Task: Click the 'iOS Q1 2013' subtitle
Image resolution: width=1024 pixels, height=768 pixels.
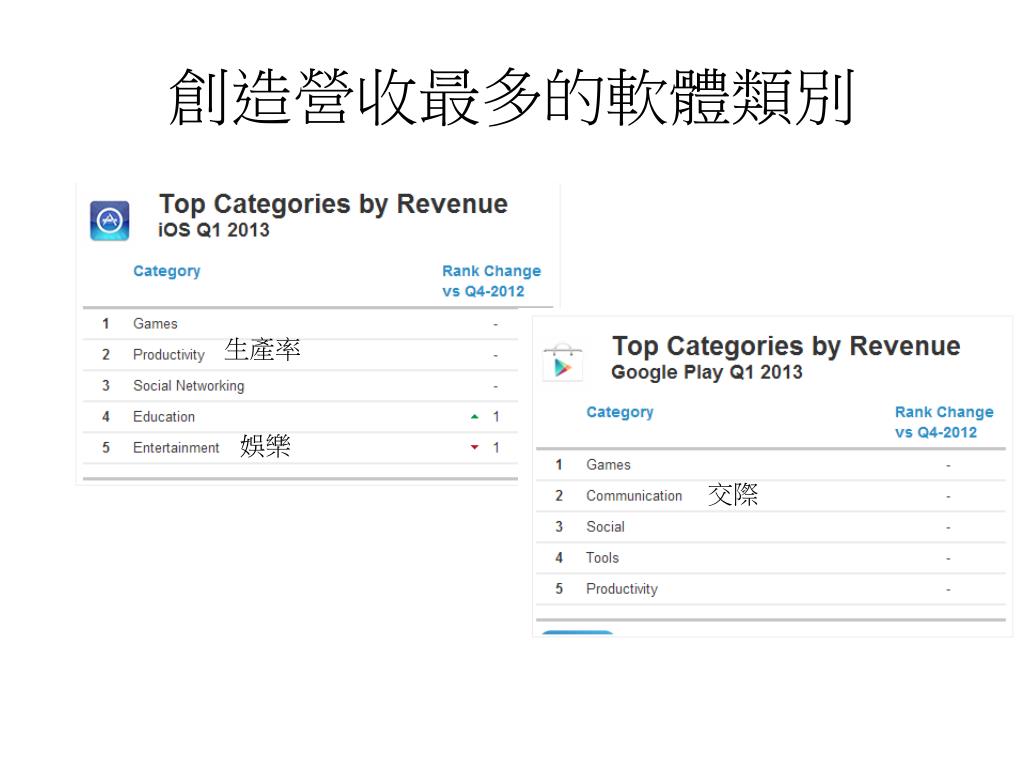Action: point(214,230)
